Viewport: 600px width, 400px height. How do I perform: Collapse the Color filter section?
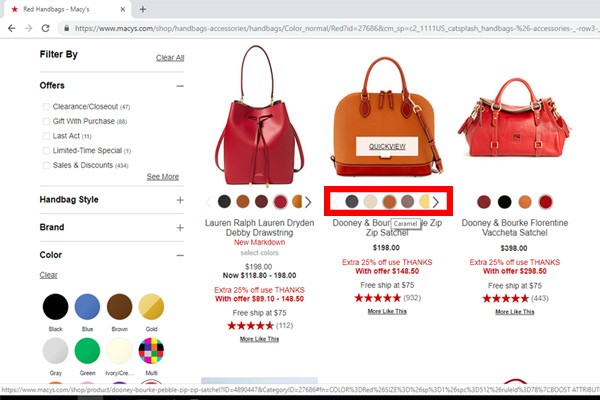(180, 255)
